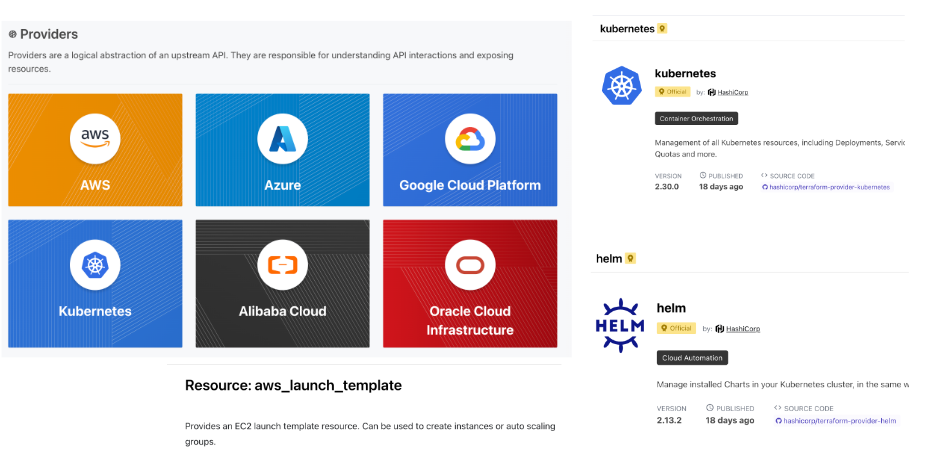This screenshot has width=949, height=476.
Task: Click the Providers heading icon
Action: (x=13, y=35)
